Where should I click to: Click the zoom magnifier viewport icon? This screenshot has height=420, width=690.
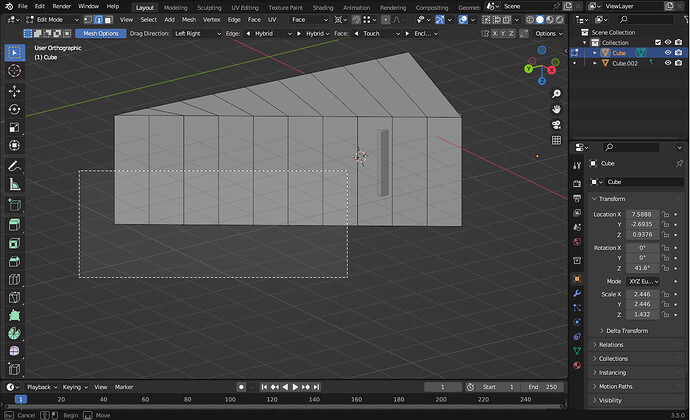tap(557, 94)
